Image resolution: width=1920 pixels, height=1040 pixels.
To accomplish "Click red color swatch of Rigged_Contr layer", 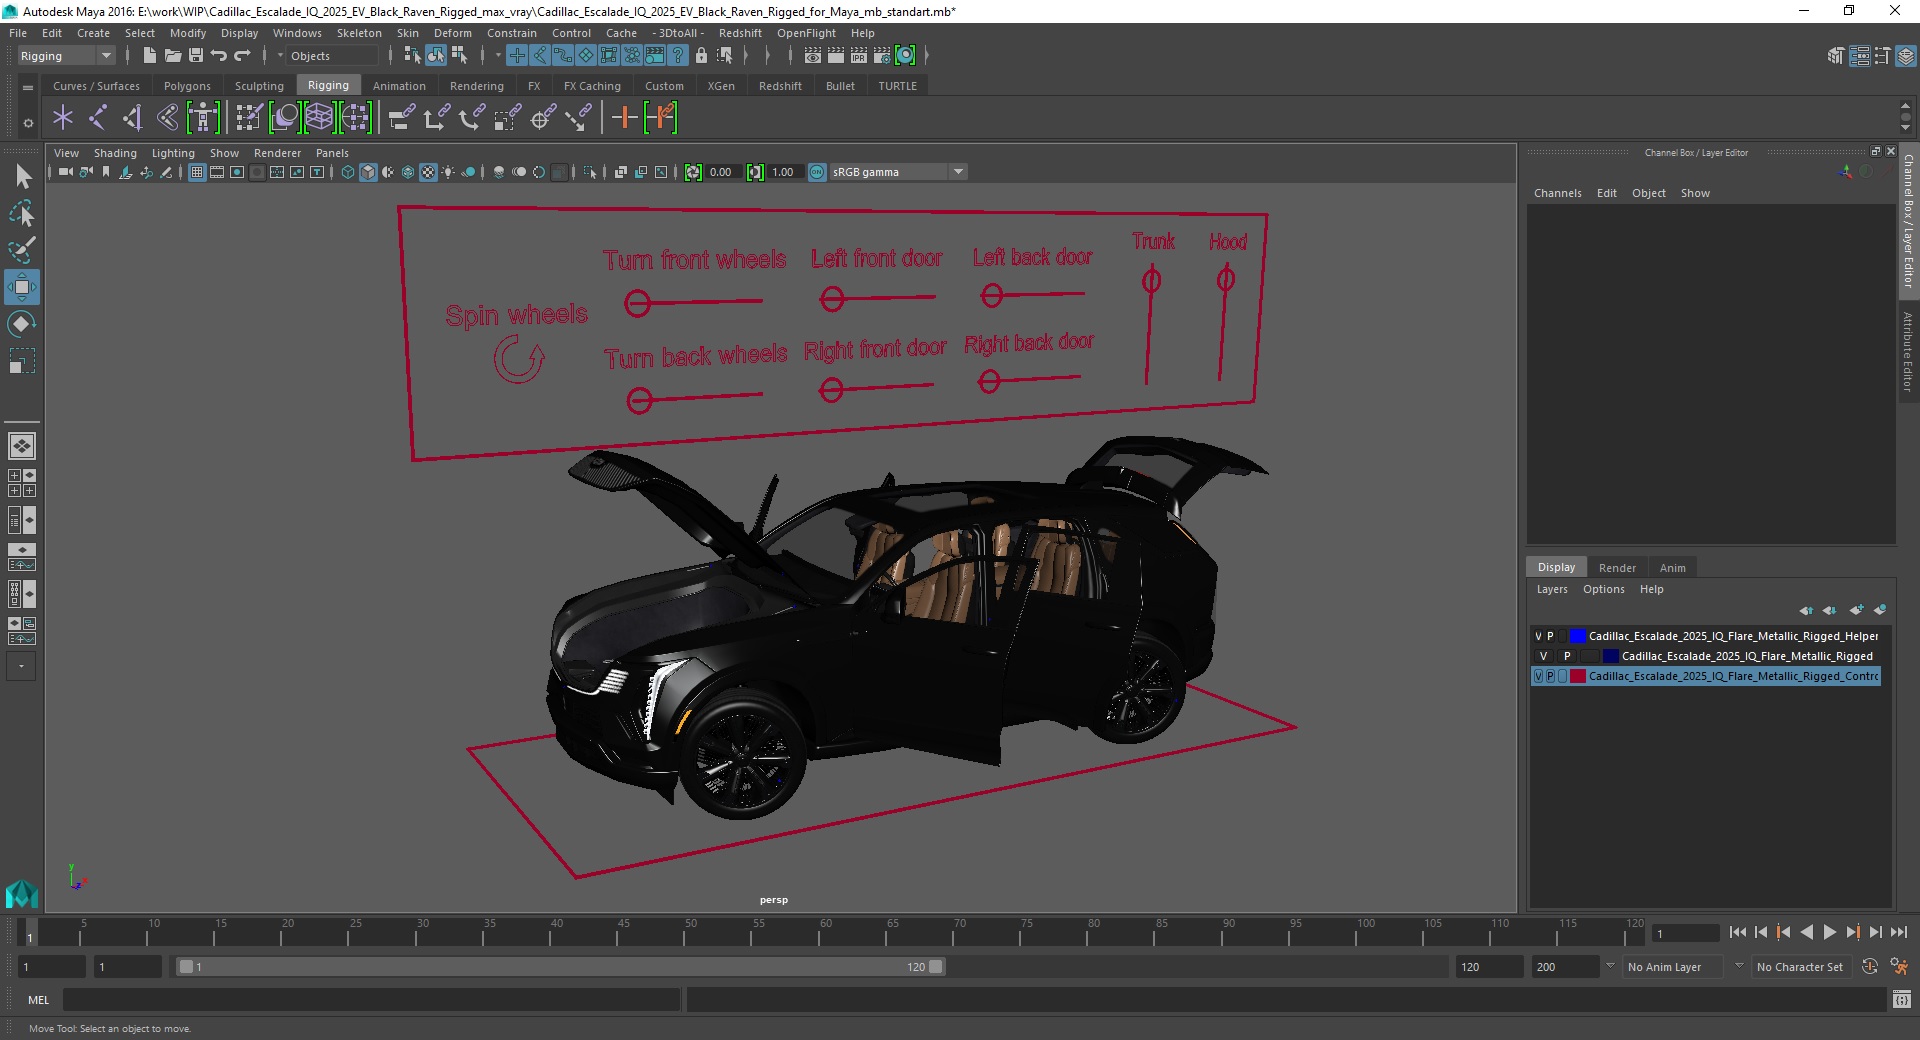I will coord(1578,676).
